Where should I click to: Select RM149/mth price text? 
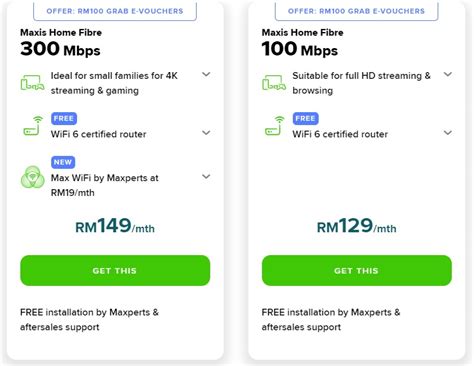[x=115, y=226]
